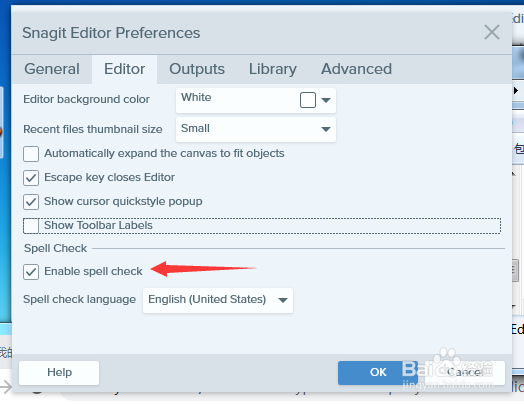This screenshot has width=524, height=404.
Task: Check the Show Toolbar Labels box
Action: point(31,226)
